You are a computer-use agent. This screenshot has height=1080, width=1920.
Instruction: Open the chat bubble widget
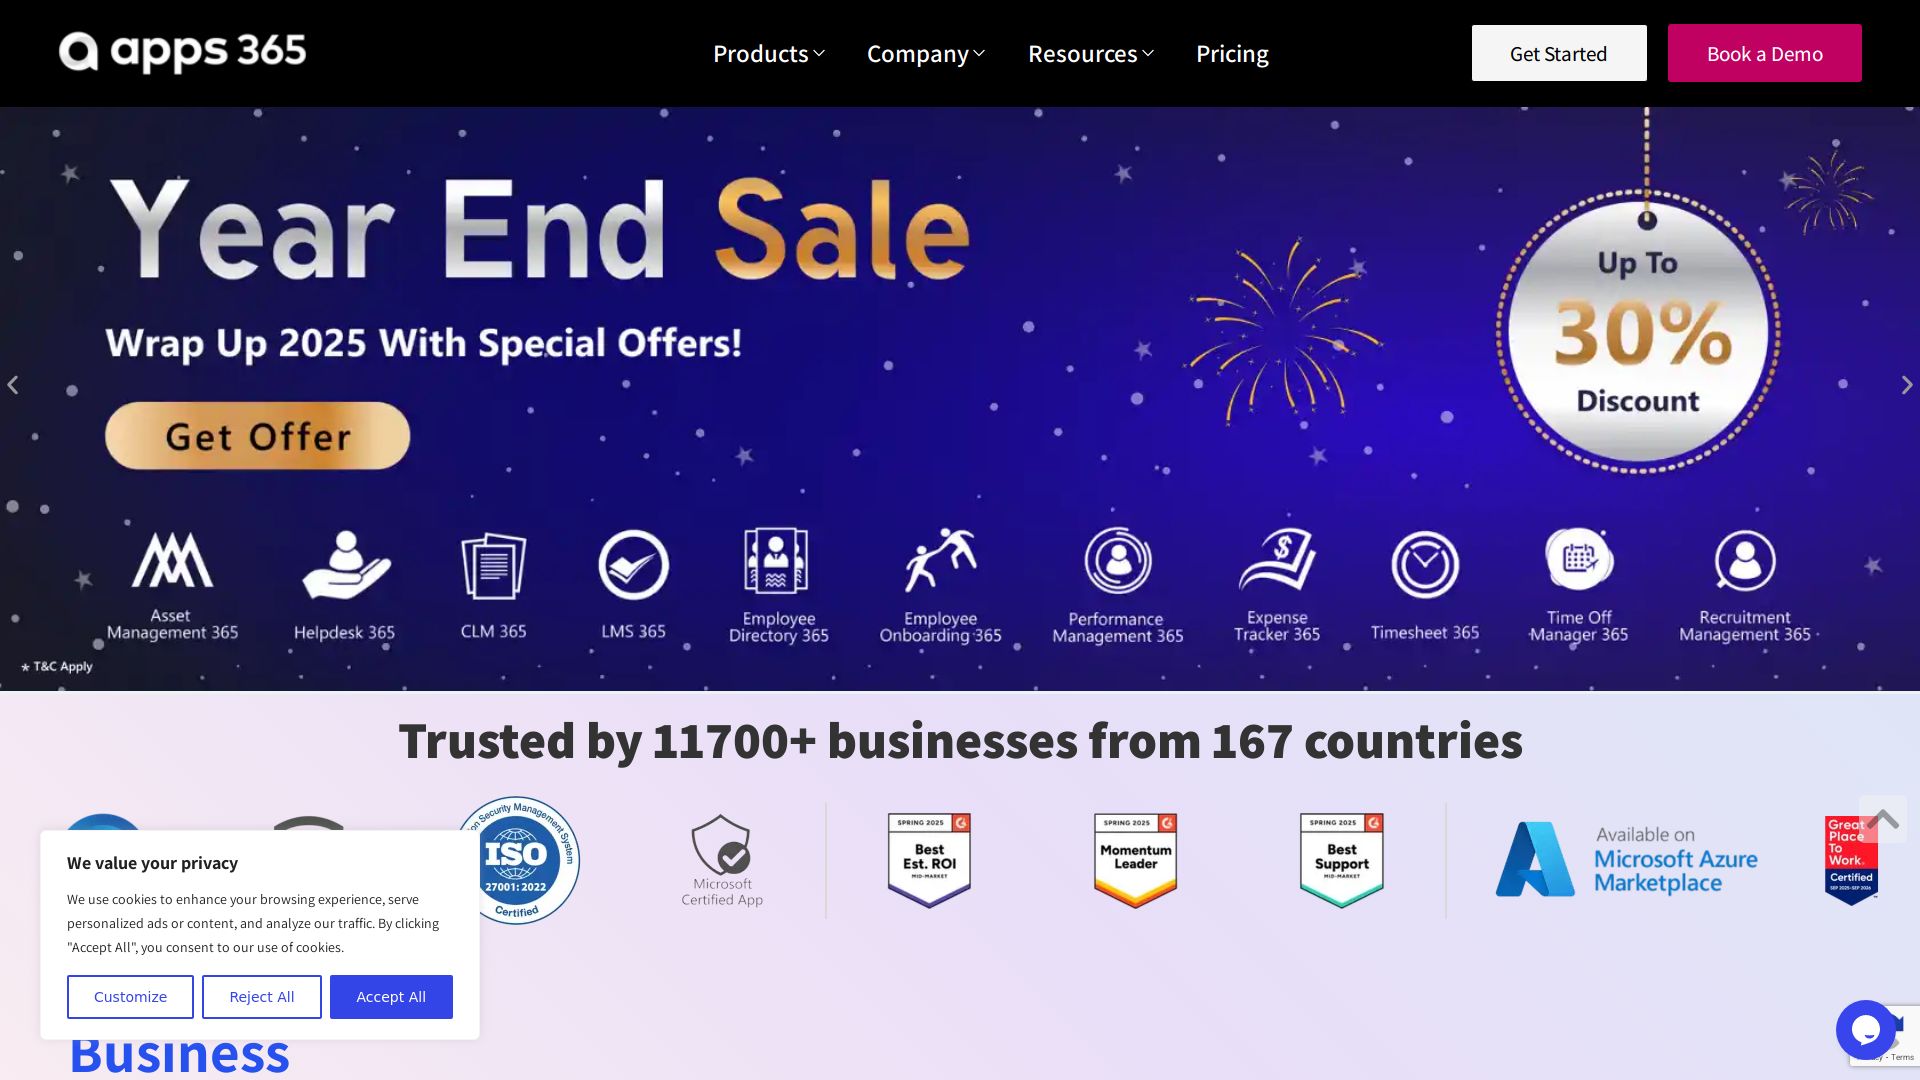pos(1866,1030)
